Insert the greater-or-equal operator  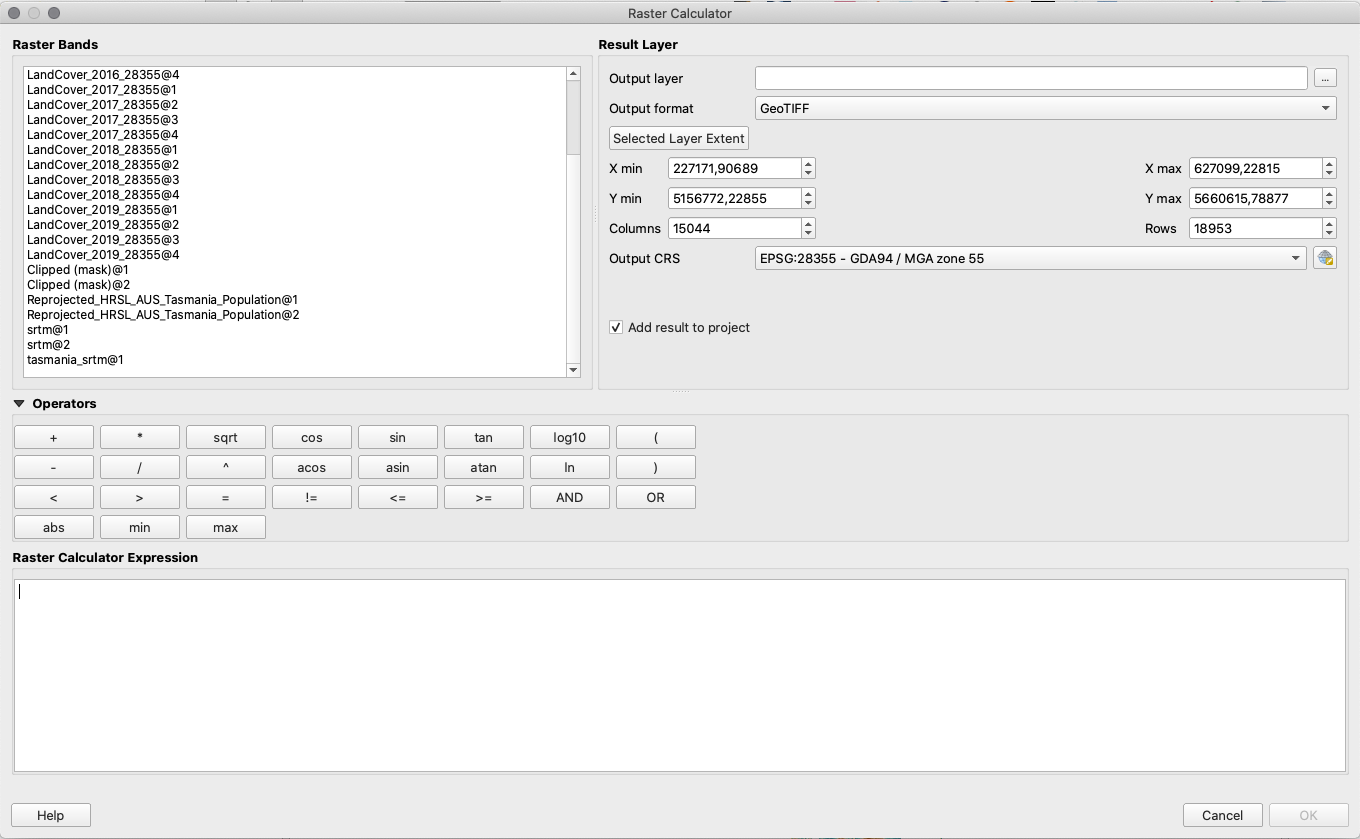[484, 497]
